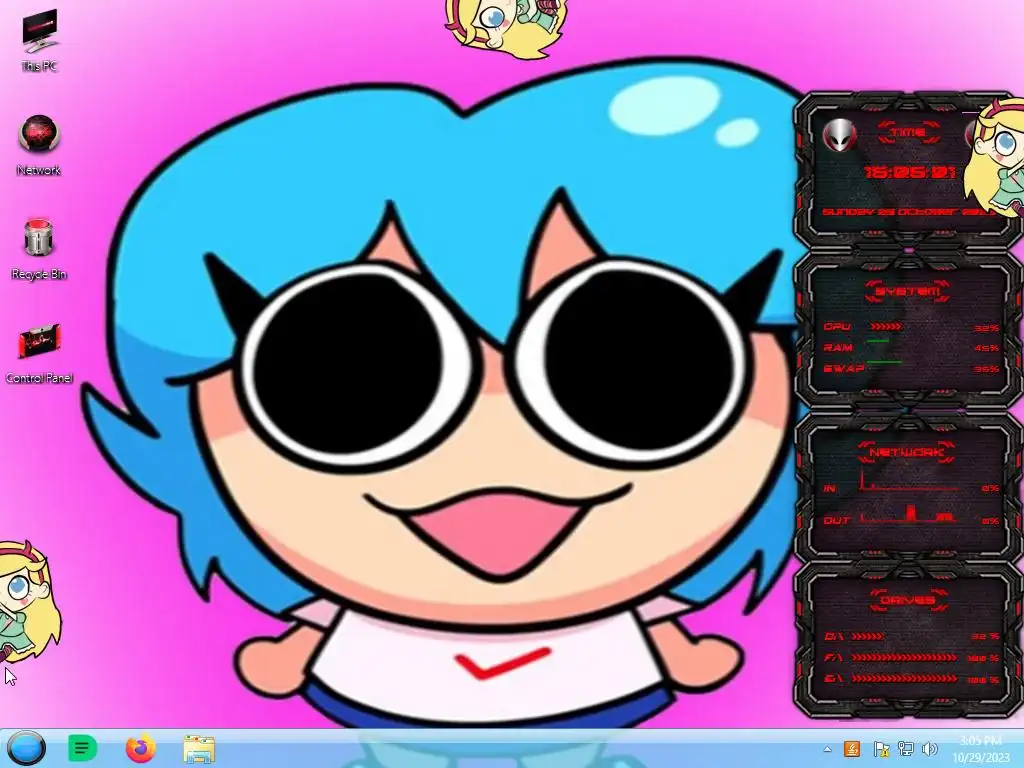Click the CPU usage bar
The width and height of the screenshot is (1024, 768).
point(886,326)
